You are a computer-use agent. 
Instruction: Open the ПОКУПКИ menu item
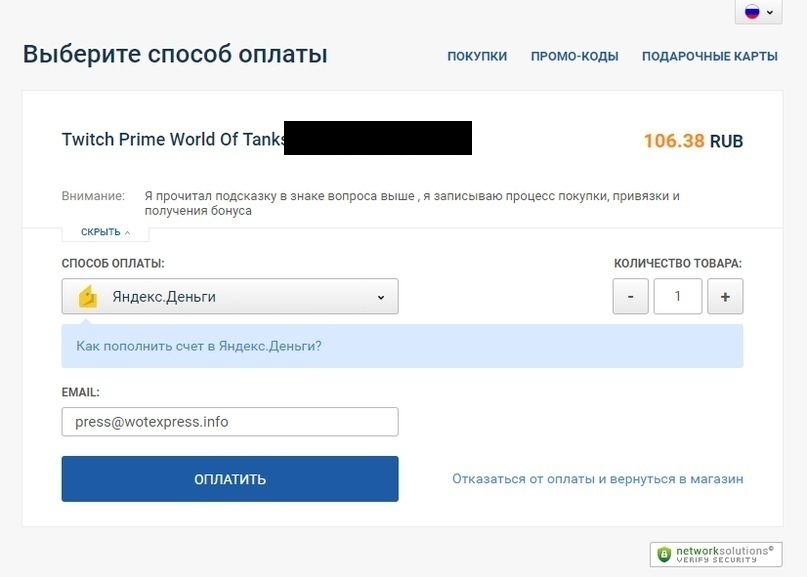pos(477,56)
